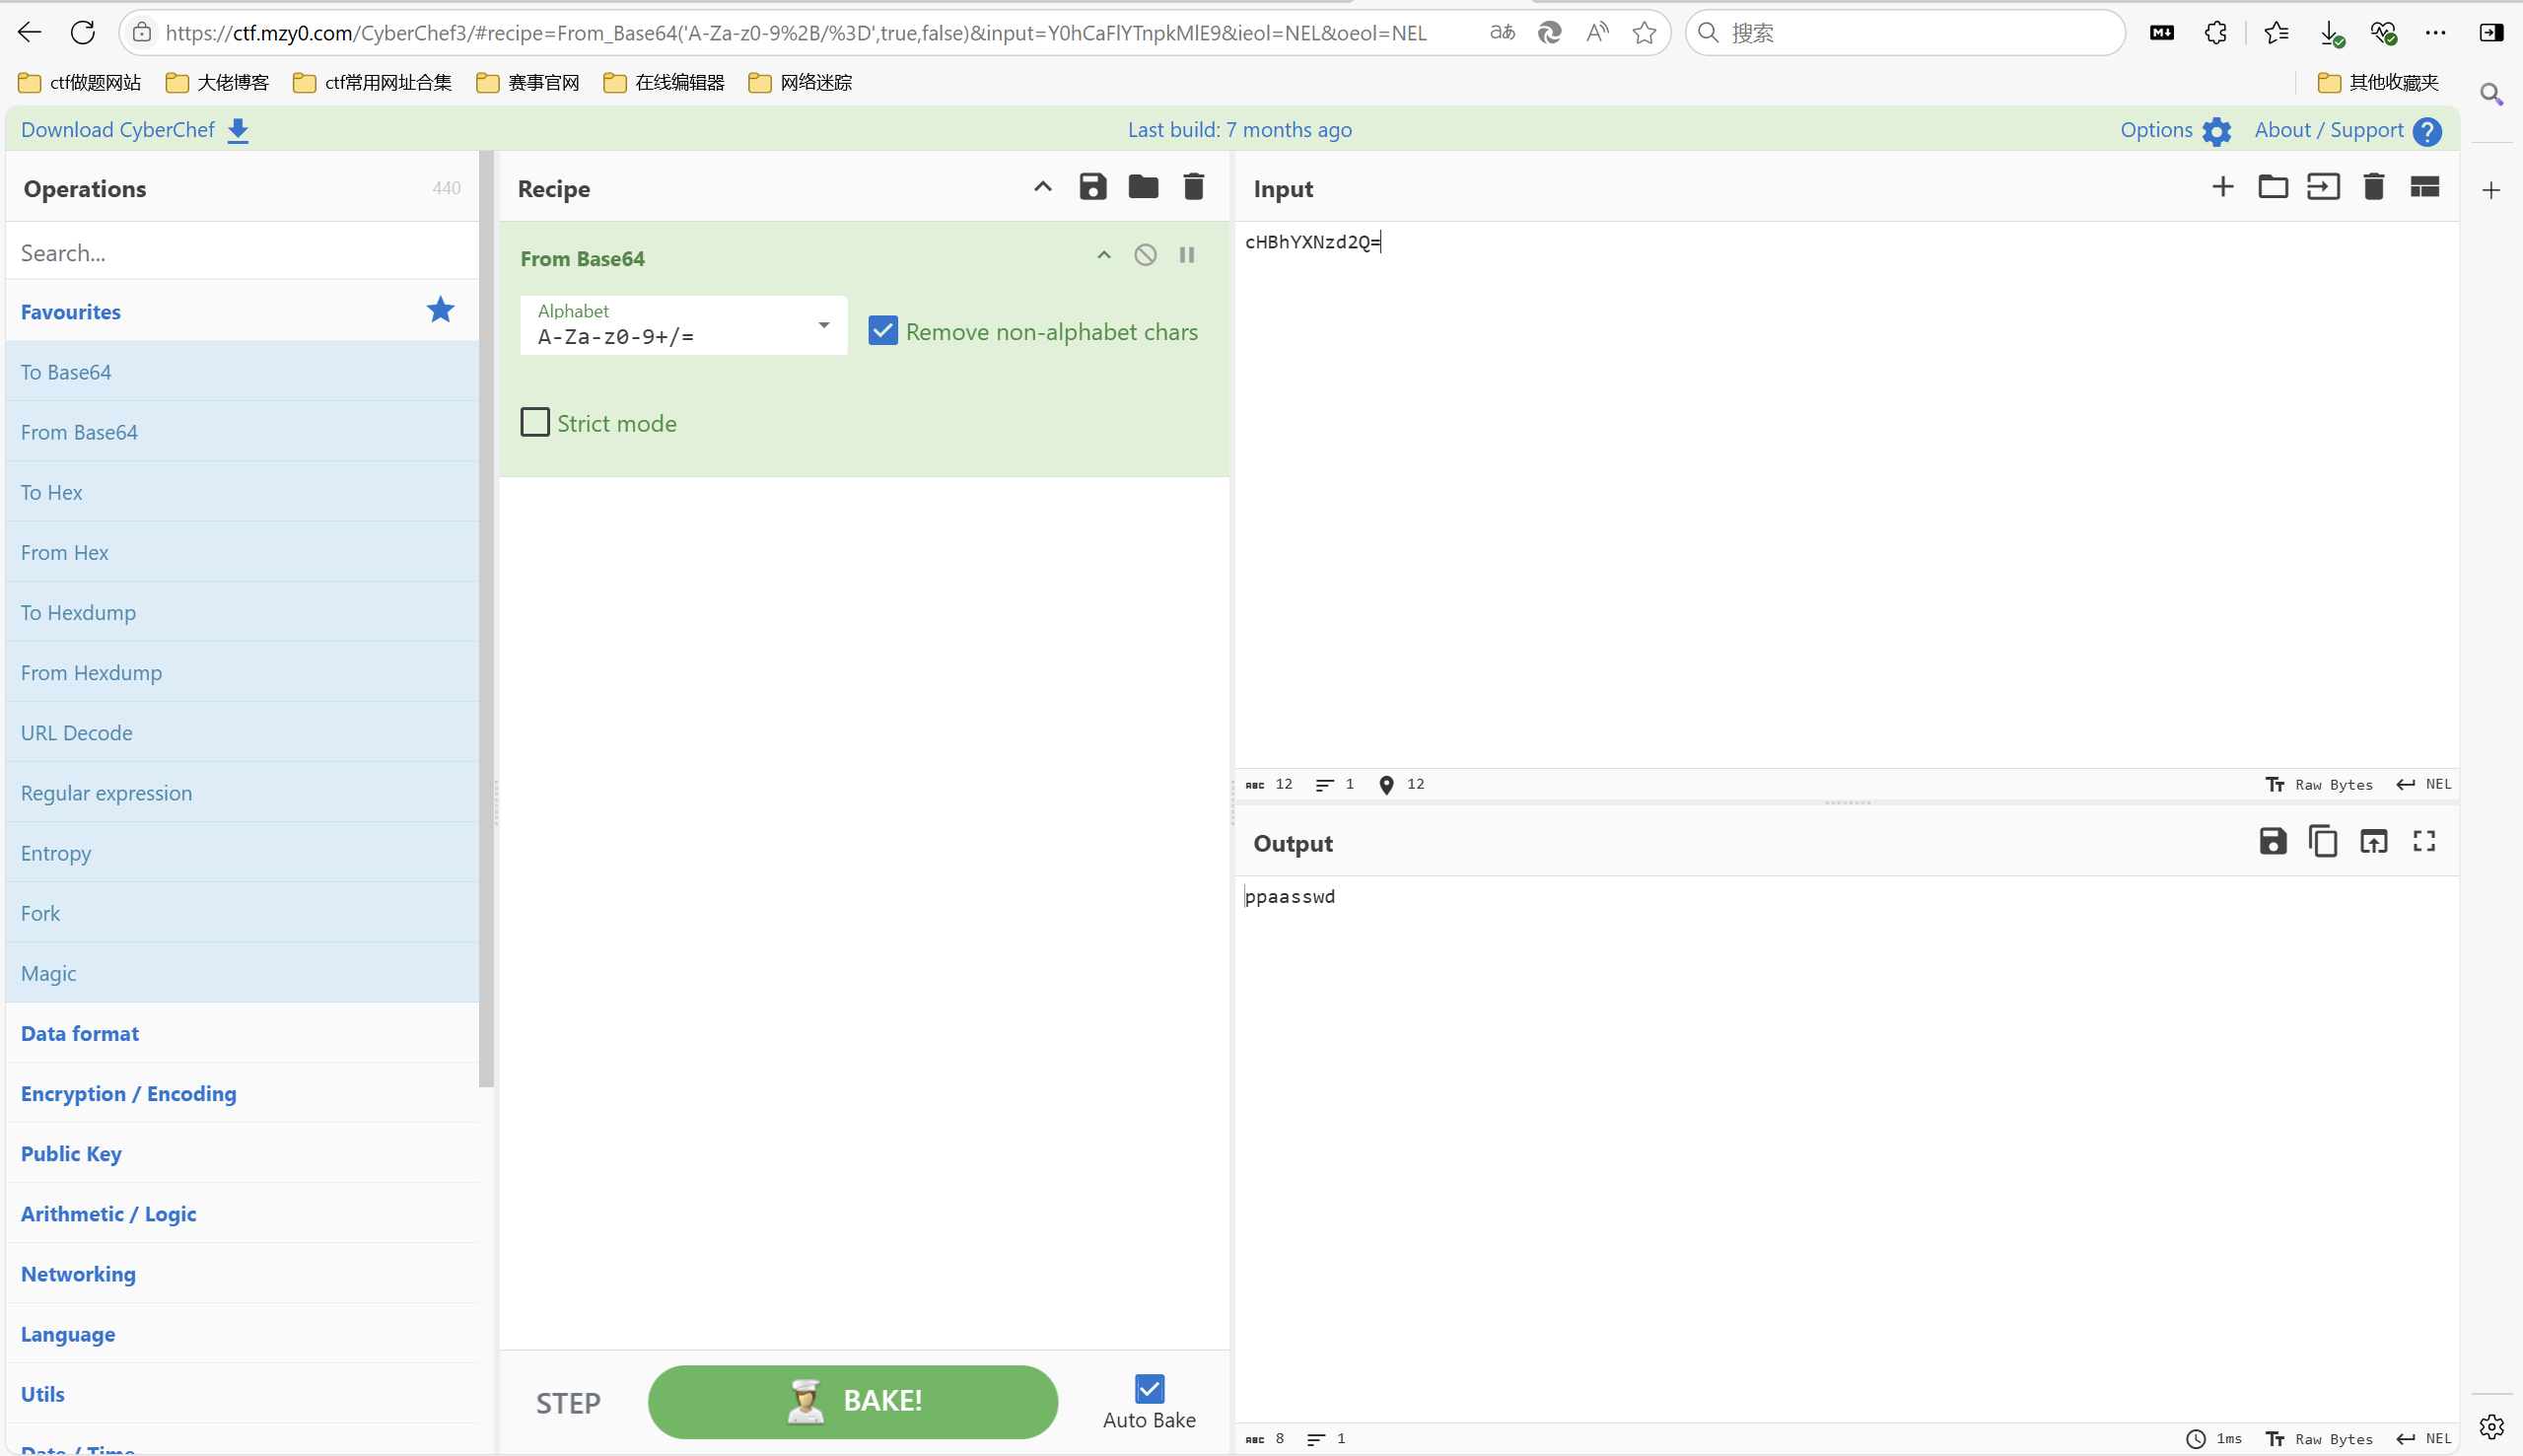Clear recipe with trash icon

pos(1193,187)
